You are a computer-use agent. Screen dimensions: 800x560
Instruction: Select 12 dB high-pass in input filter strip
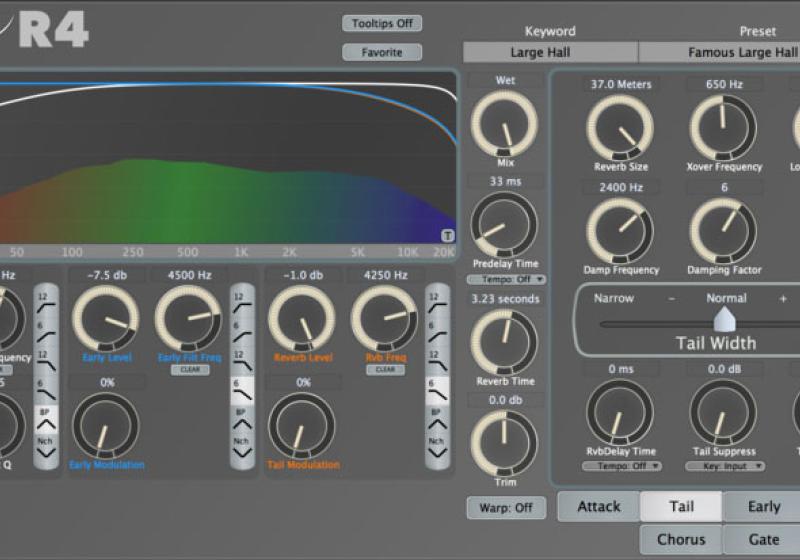[46, 304]
